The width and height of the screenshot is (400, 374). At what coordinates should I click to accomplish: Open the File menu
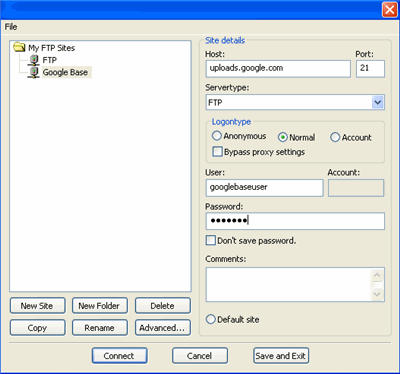11,27
